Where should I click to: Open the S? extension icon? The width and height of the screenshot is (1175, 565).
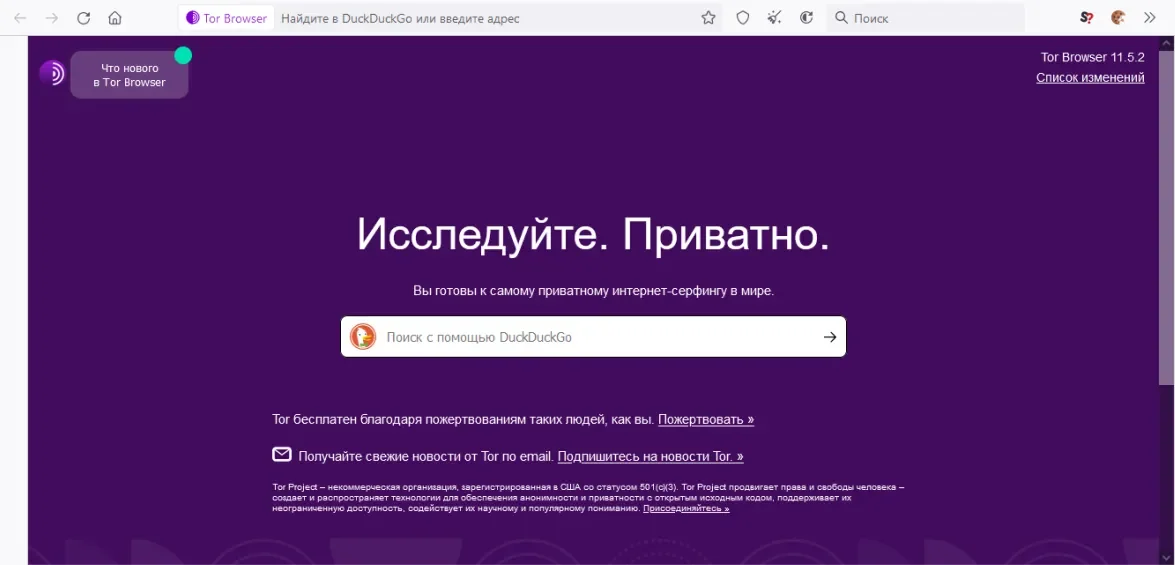1087,18
